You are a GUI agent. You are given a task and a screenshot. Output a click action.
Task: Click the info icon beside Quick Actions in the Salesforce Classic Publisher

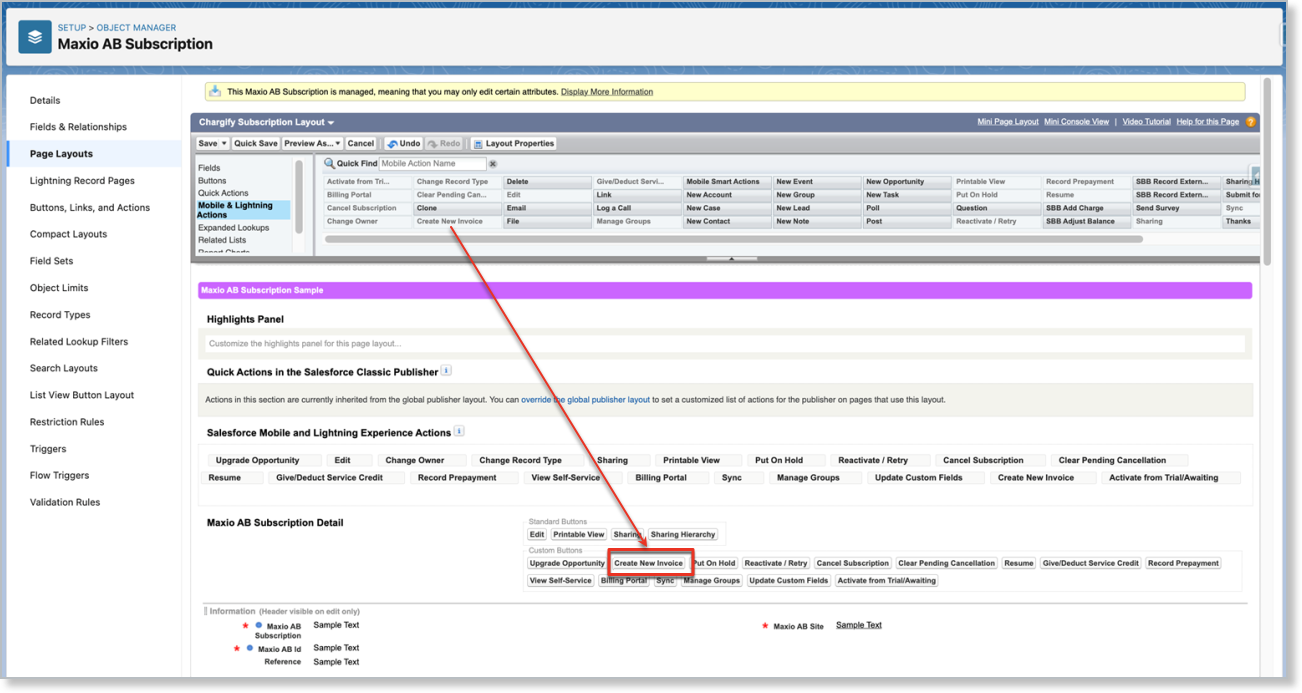coord(445,370)
